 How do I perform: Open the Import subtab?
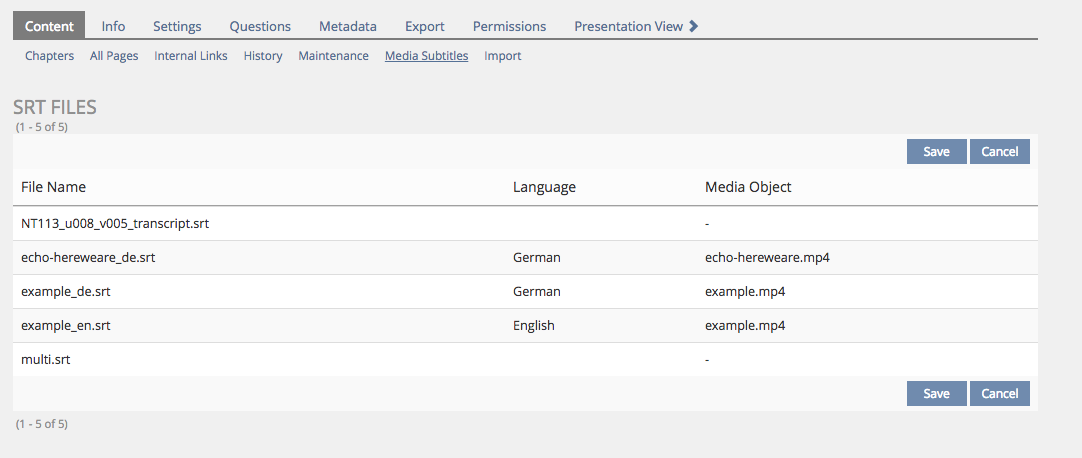[503, 56]
